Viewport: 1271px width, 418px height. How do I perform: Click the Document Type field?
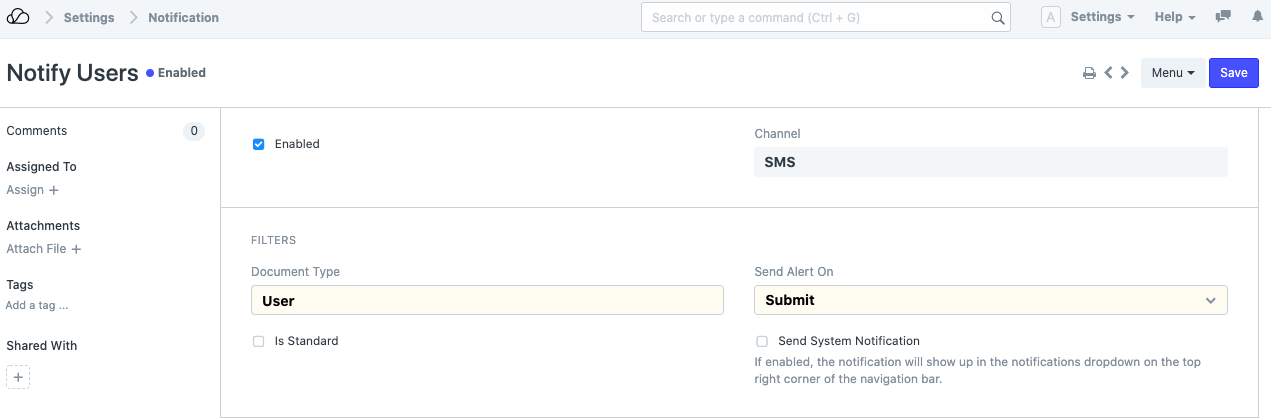(487, 300)
